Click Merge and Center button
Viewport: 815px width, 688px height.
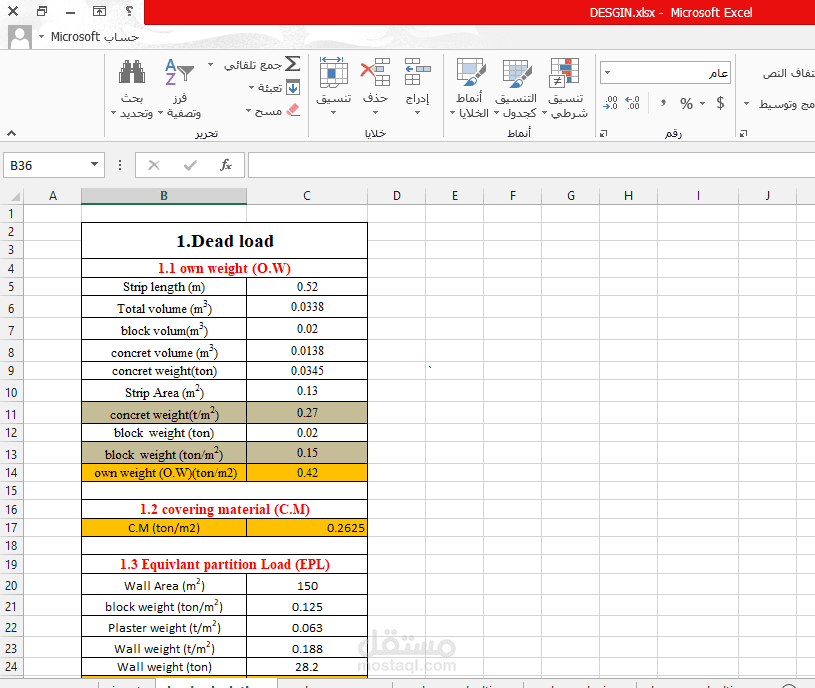(x=786, y=104)
